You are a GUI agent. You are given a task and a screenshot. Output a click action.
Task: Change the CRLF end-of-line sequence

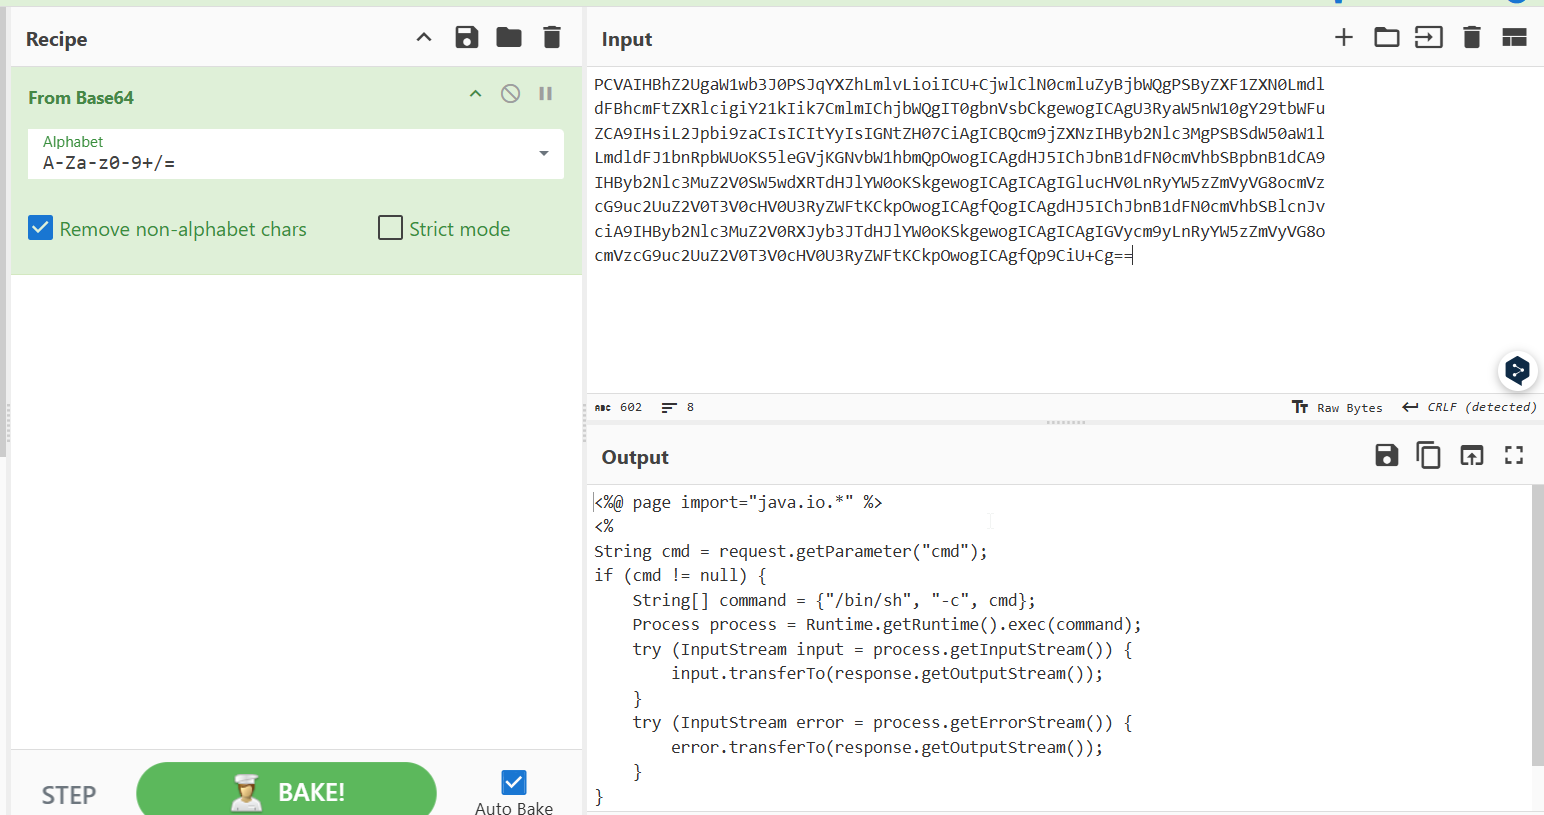pos(1469,407)
